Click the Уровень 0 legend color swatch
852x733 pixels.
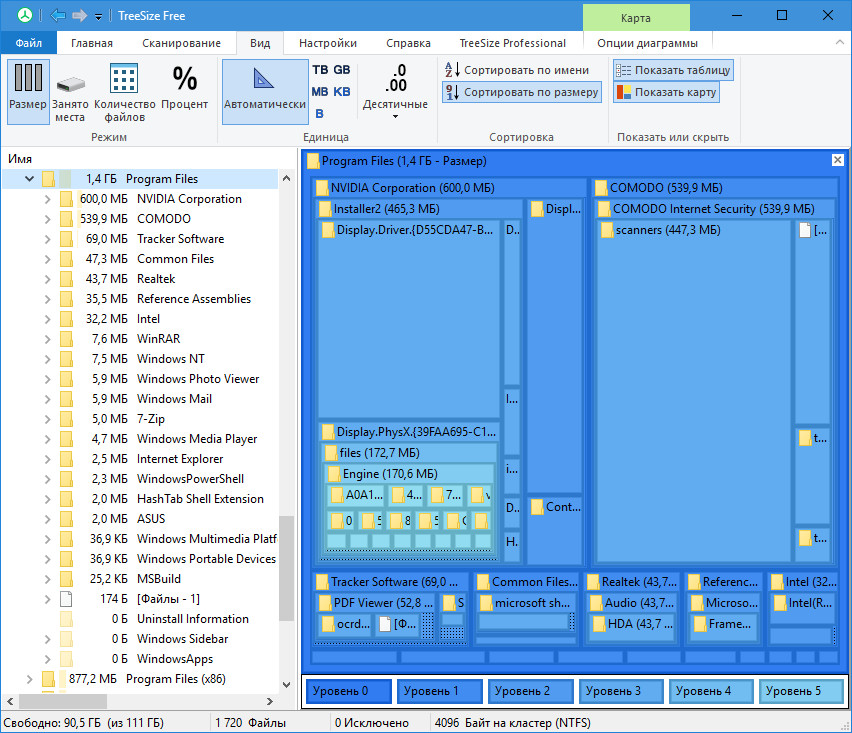(348, 691)
